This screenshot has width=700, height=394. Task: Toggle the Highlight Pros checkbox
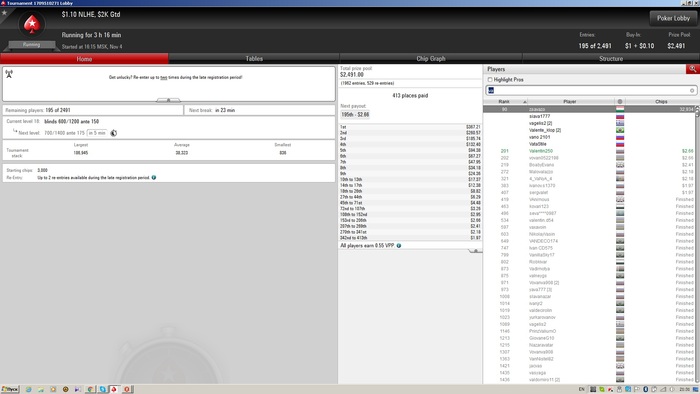pos(490,80)
